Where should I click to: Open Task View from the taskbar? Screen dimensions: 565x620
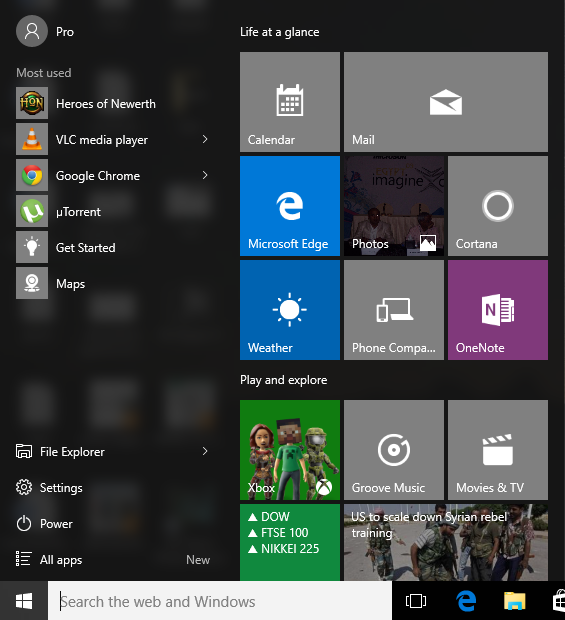(x=416, y=601)
